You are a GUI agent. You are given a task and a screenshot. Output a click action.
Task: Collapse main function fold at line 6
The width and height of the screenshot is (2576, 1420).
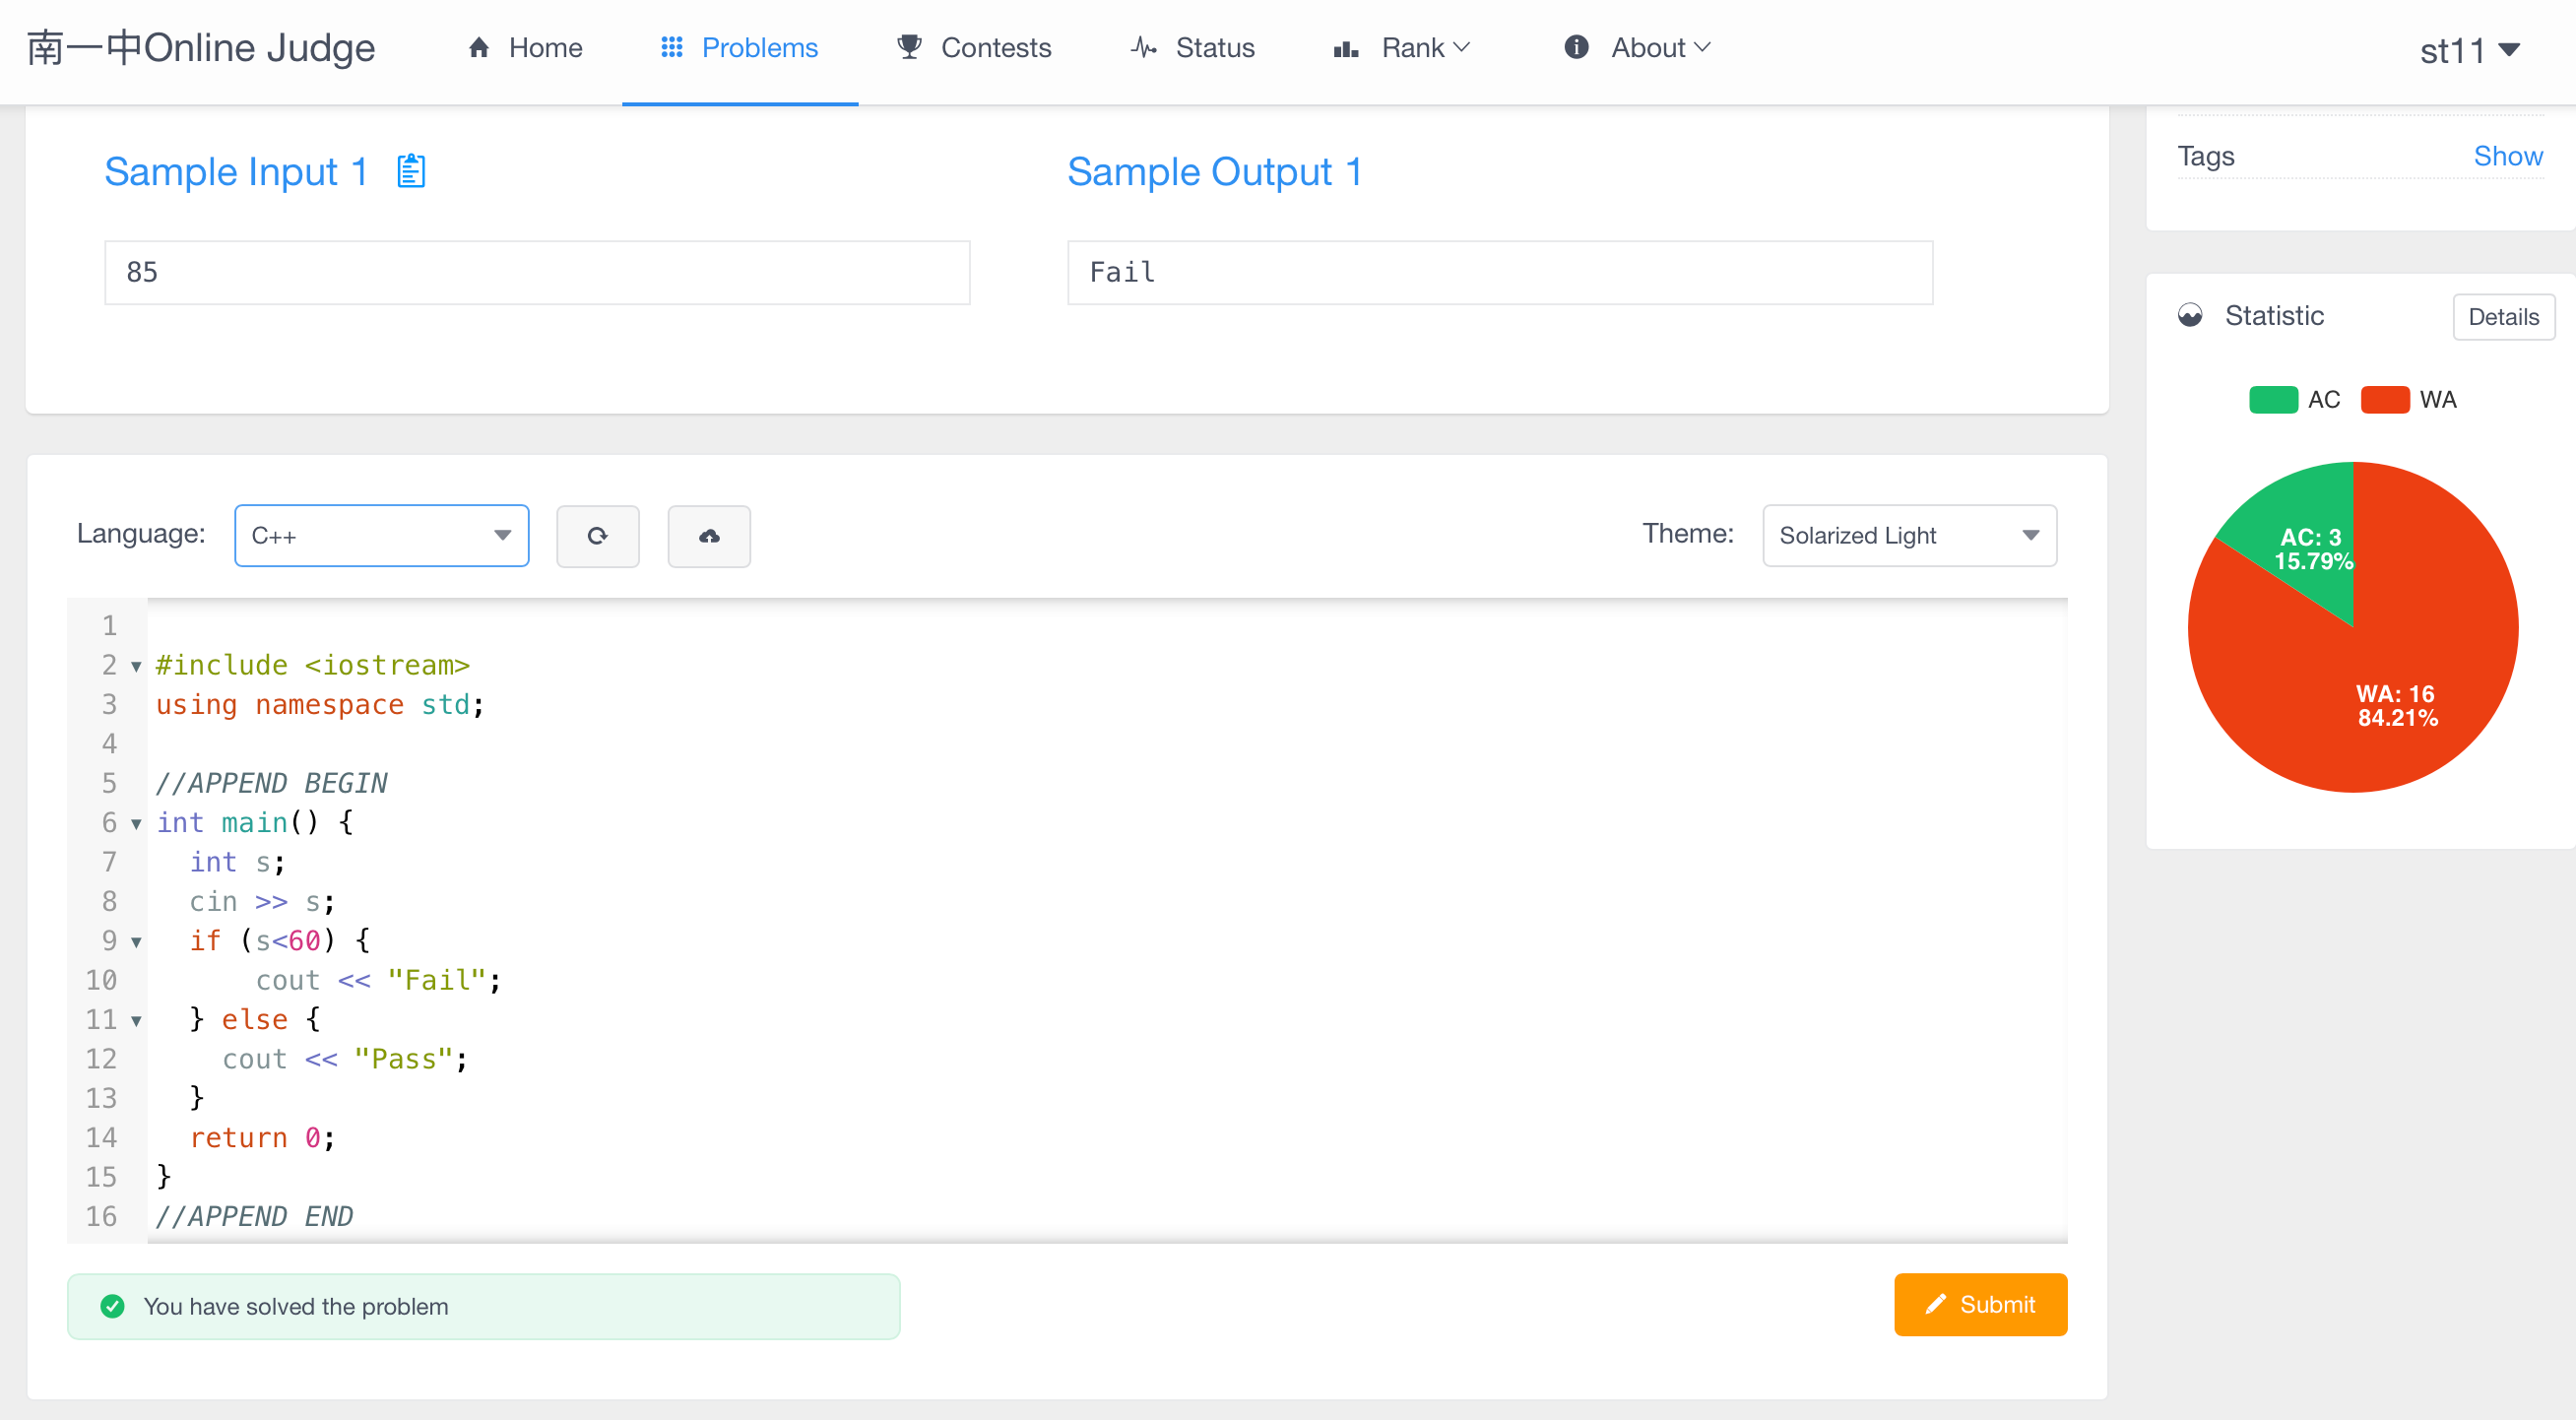136,824
